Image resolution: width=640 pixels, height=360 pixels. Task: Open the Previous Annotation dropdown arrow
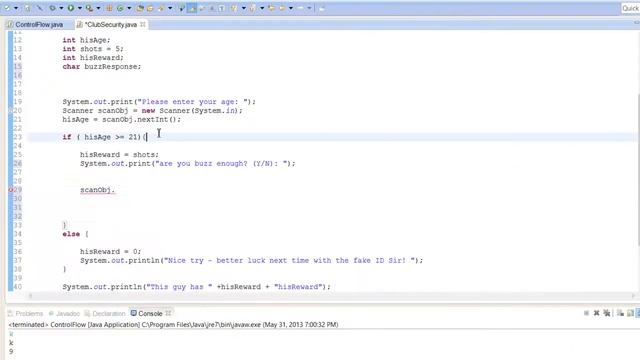pyautogui.click(x=262, y=8)
